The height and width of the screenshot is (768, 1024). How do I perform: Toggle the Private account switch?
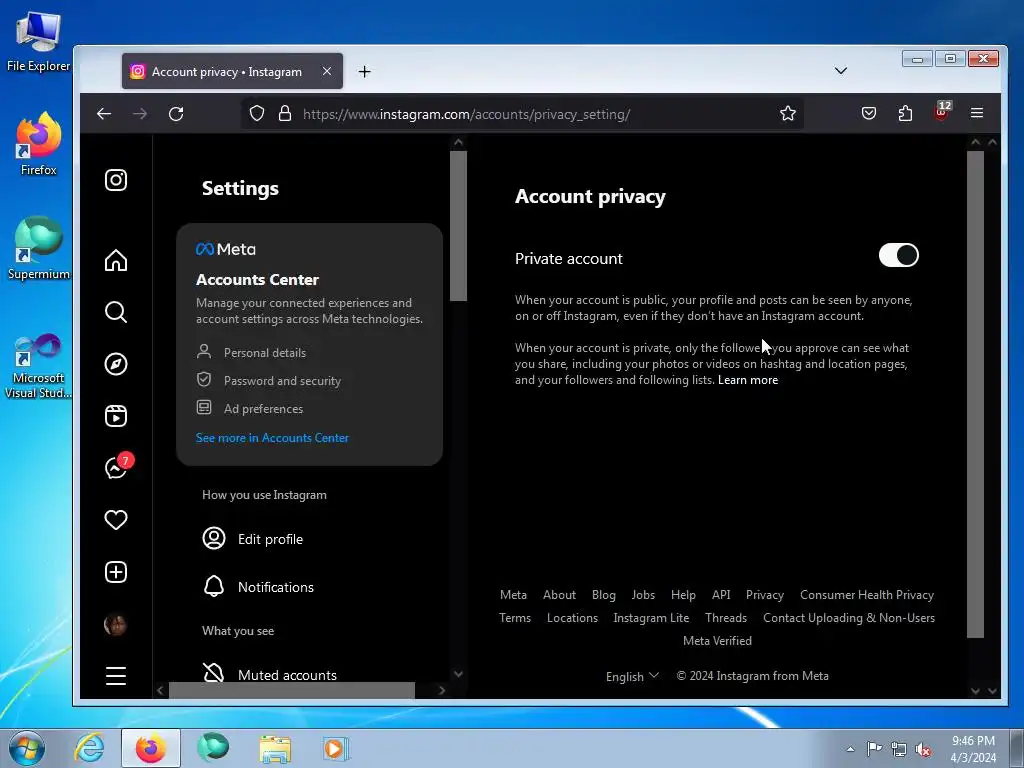[898, 255]
